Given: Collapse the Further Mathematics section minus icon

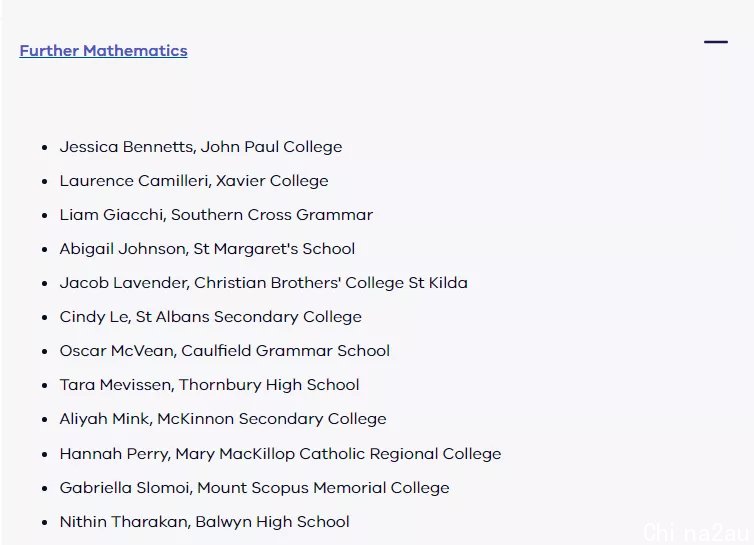Looking at the screenshot, I should pos(716,42).
